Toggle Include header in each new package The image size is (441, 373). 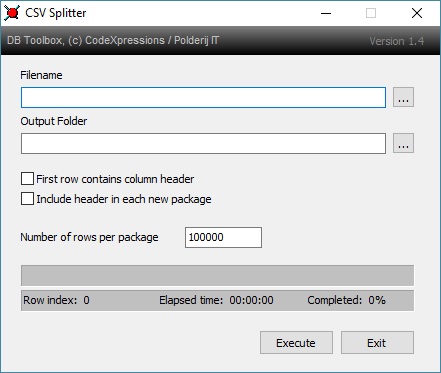tap(27, 199)
